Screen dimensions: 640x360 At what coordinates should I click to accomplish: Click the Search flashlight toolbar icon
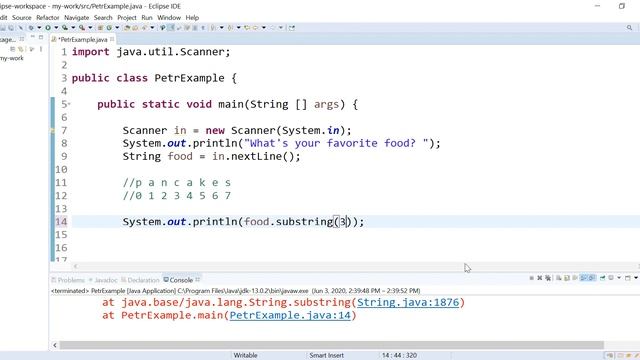[x=144, y=28]
